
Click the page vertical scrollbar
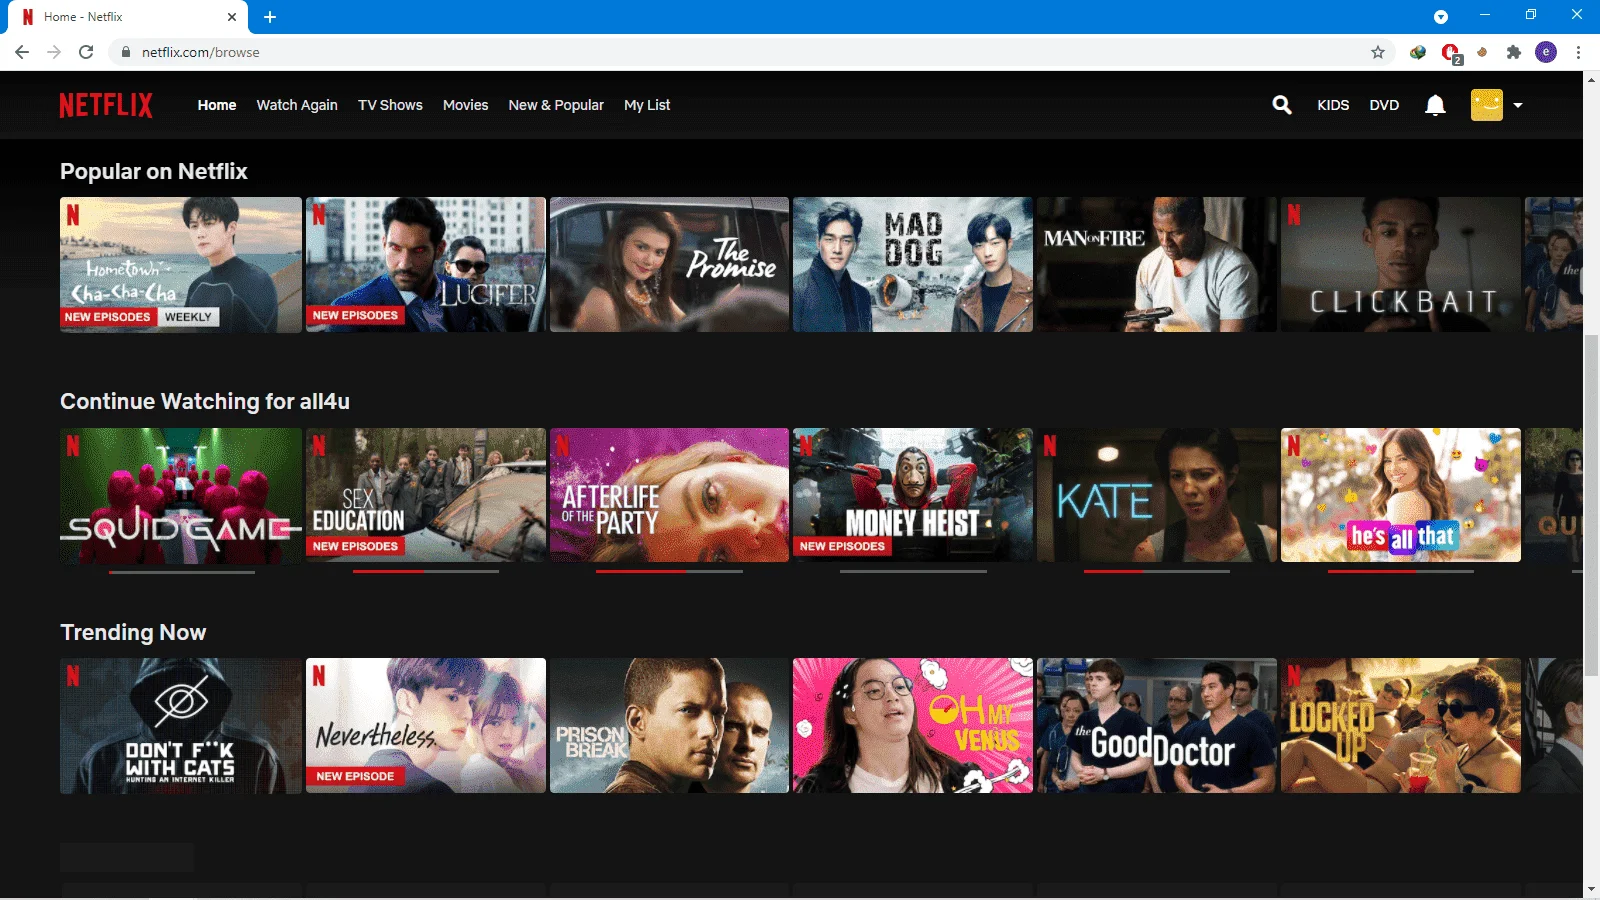pos(1591,505)
